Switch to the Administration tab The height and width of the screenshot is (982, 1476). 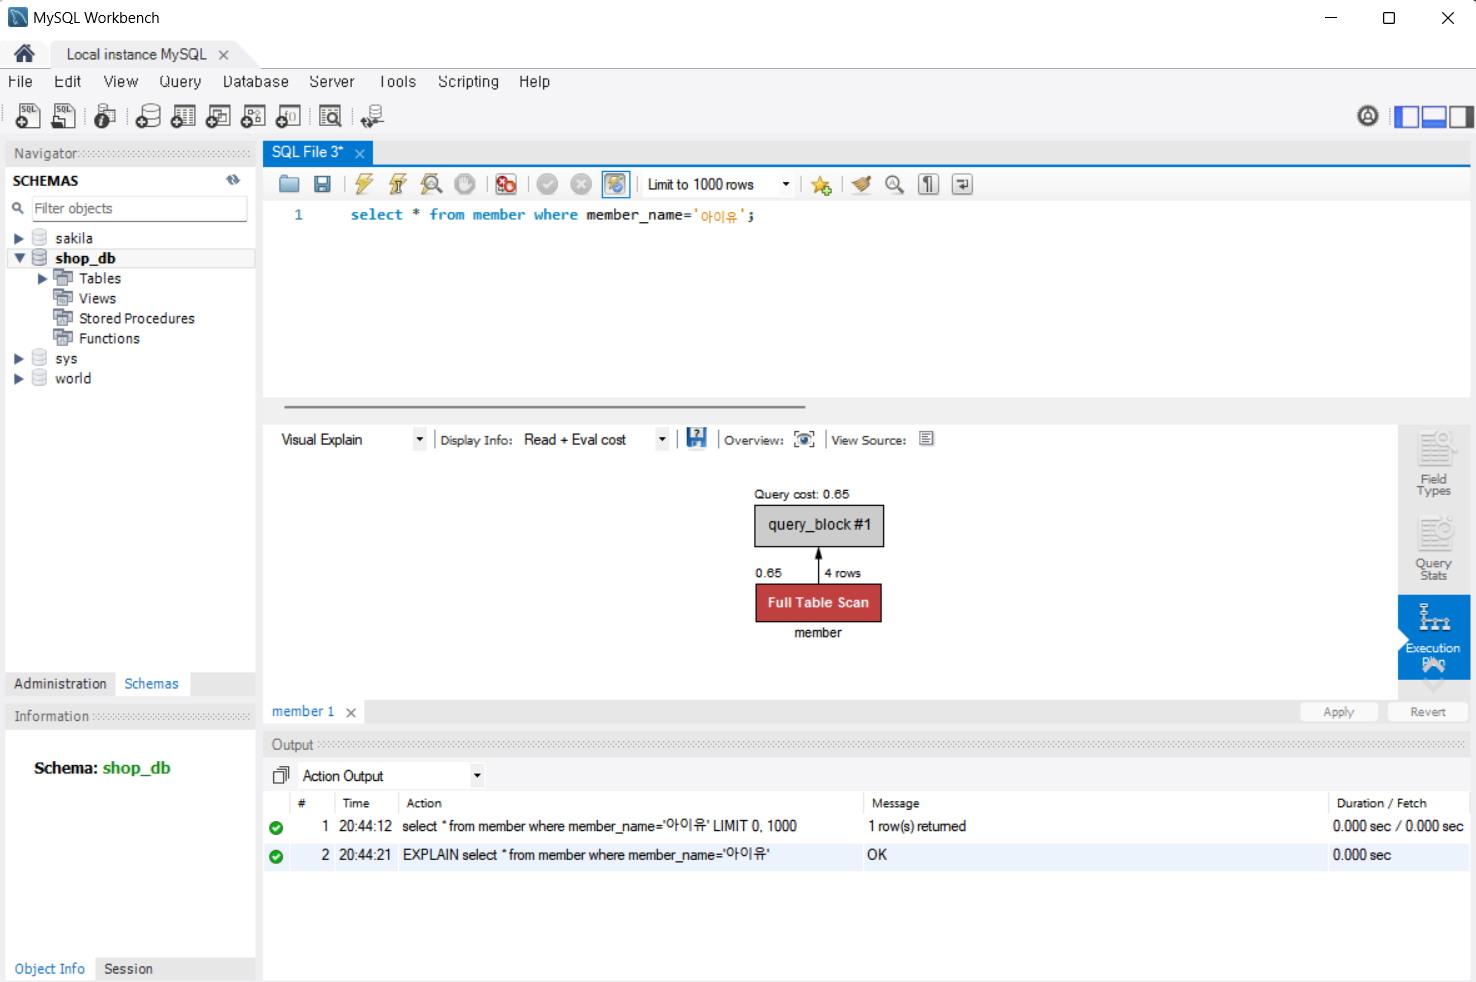pyautogui.click(x=60, y=684)
